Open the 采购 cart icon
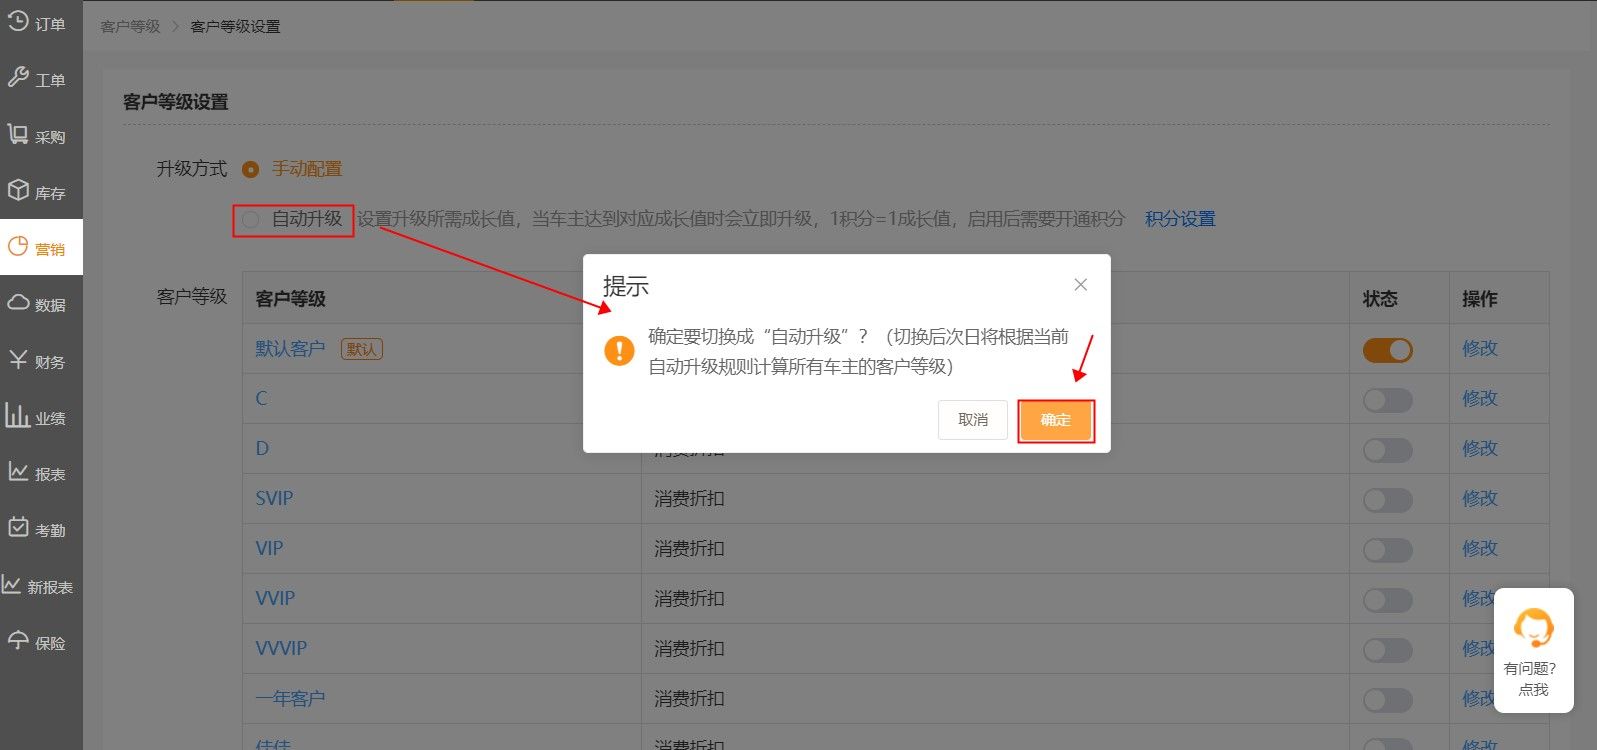Image resolution: width=1597 pixels, height=750 pixels. click(18, 134)
